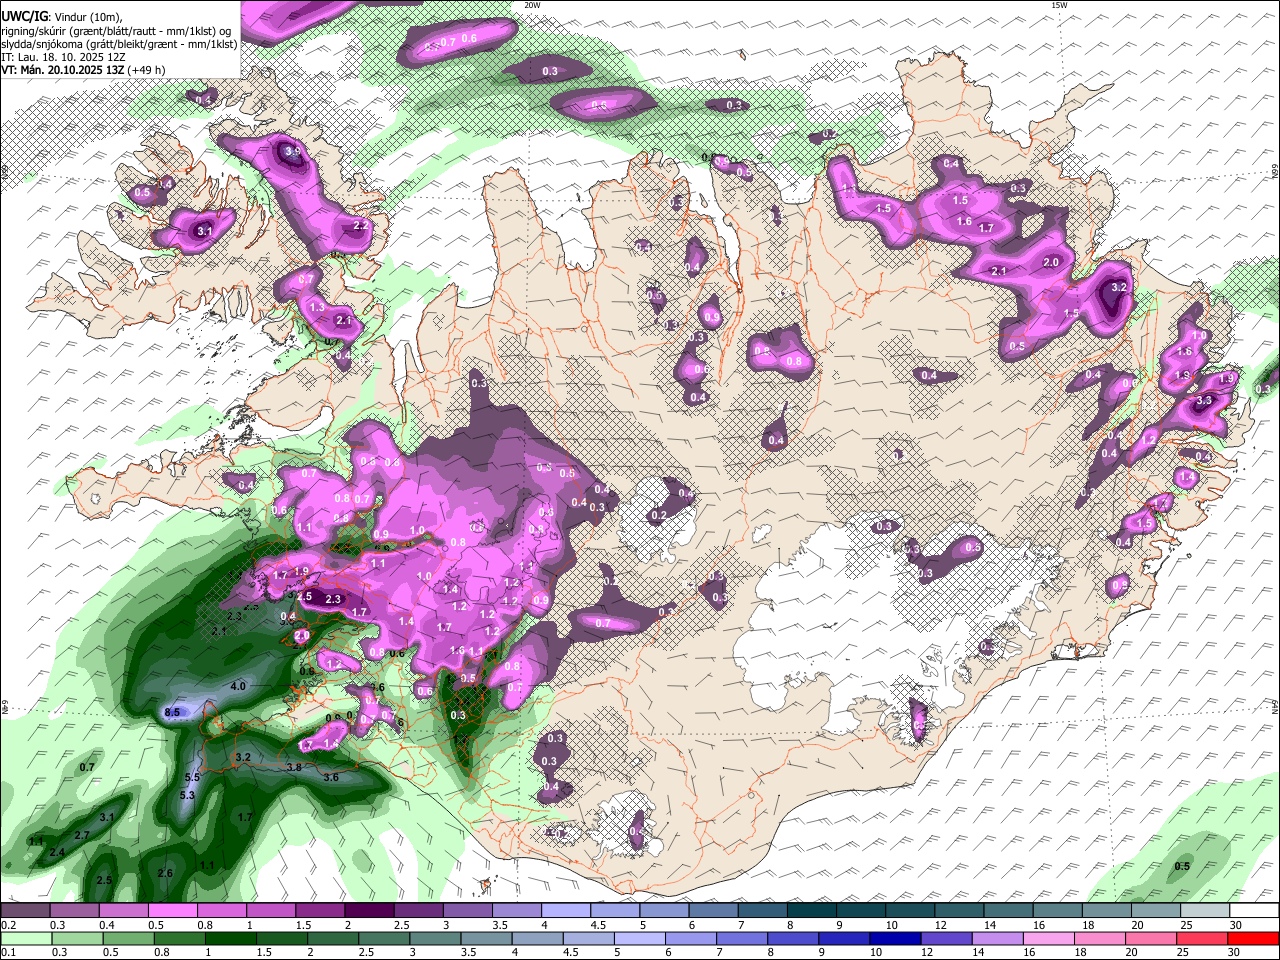Image resolution: width=1280 pixels, height=960 pixels.
Task: Click the "20W" longitude label
Action: coord(532,5)
